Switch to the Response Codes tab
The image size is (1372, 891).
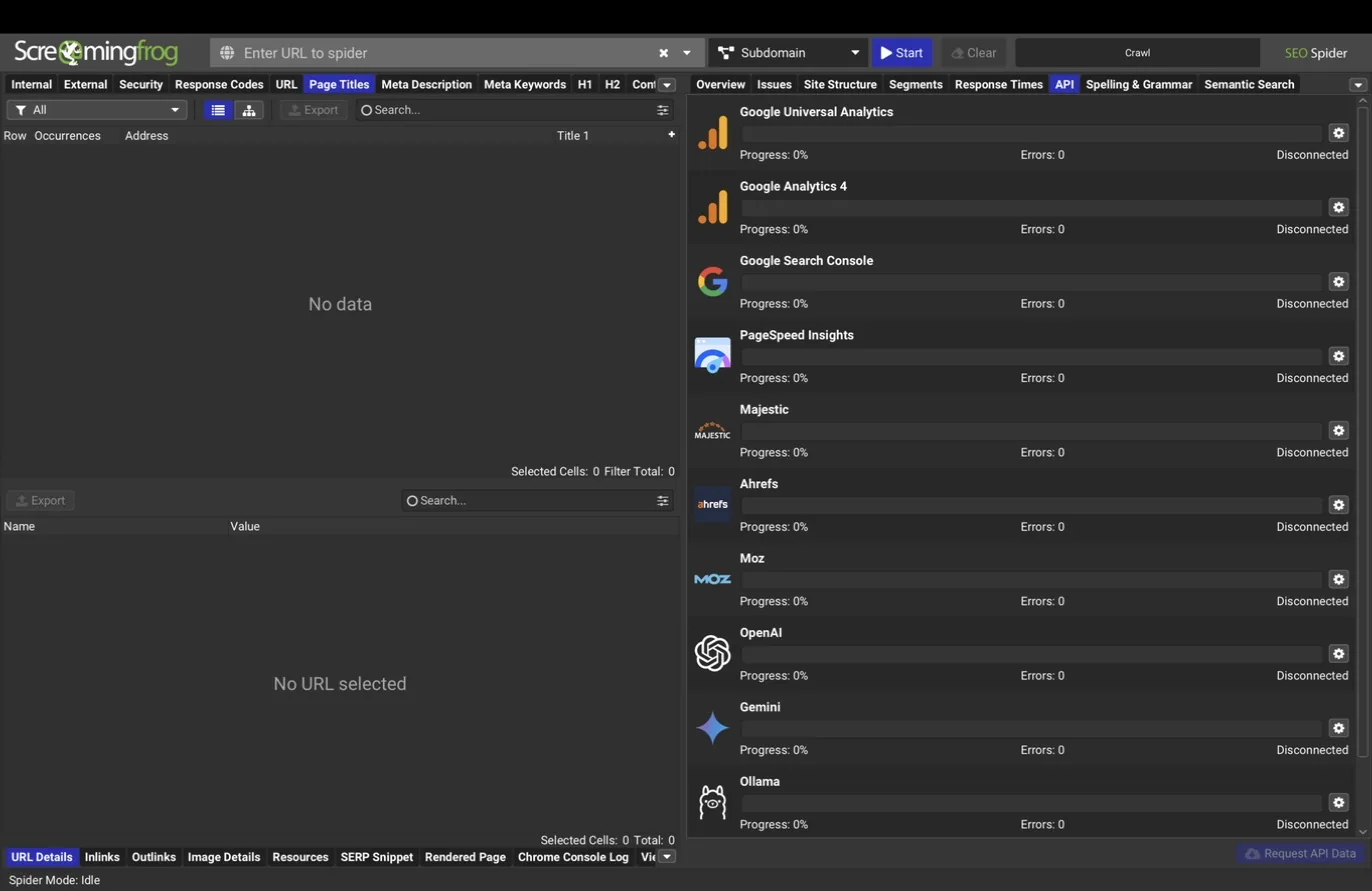pos(219,84)
